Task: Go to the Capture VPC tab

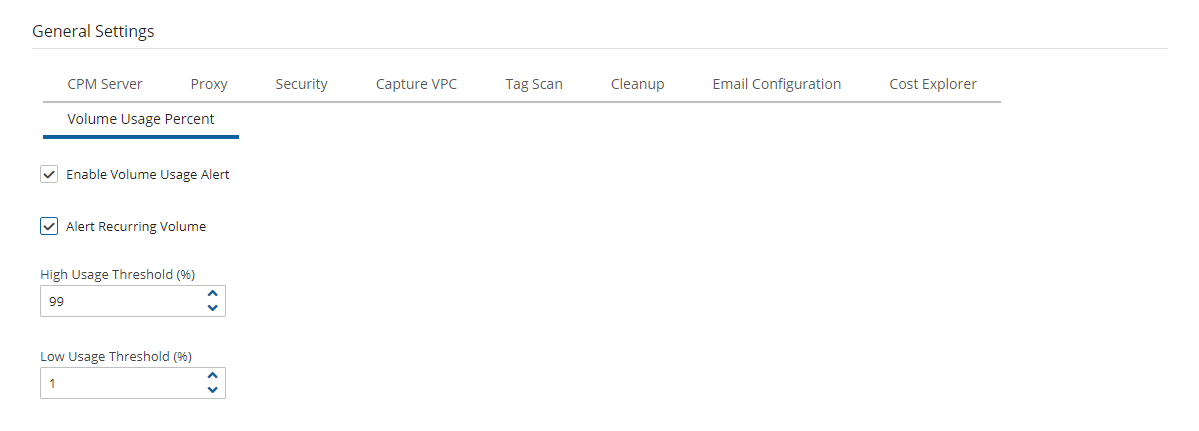Action: pyautogui.click(x=416, y=84)
